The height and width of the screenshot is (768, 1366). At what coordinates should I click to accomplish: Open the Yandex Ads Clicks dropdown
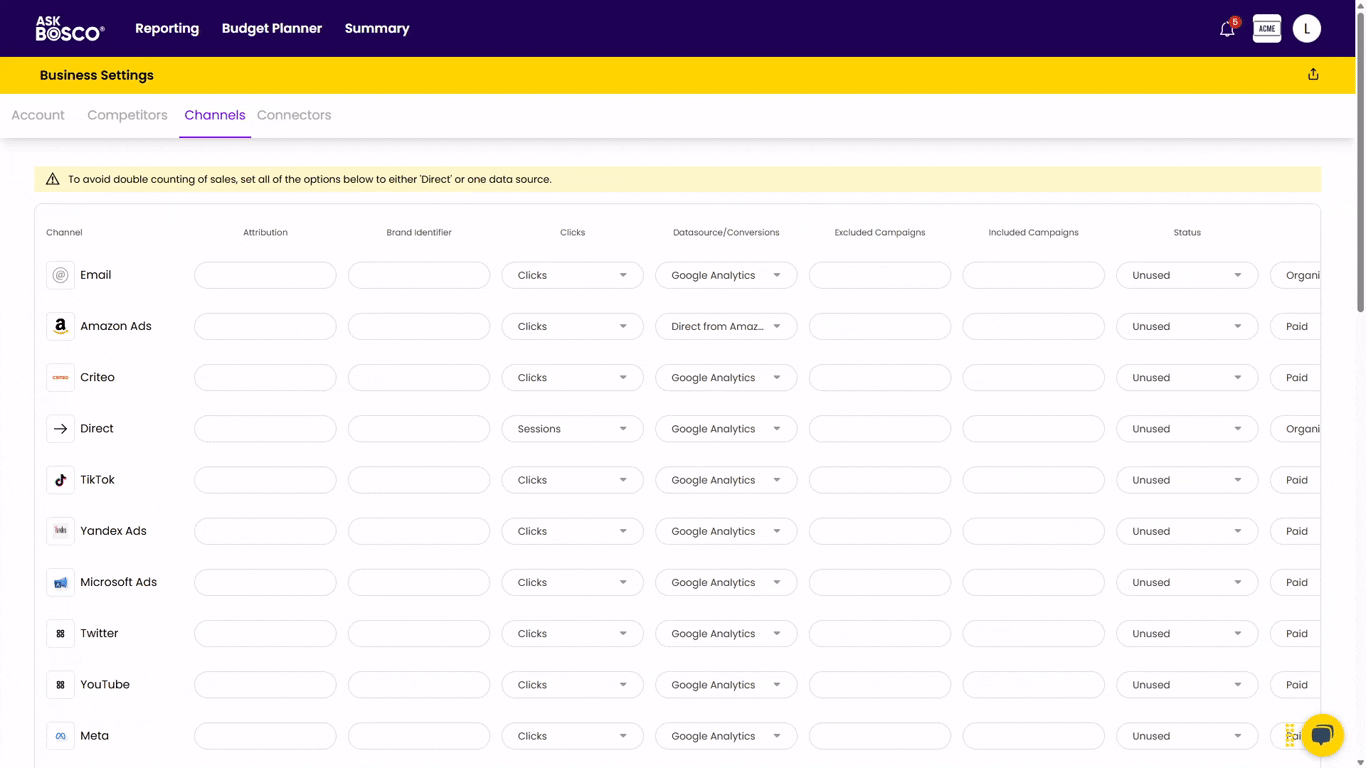[572, 531]
